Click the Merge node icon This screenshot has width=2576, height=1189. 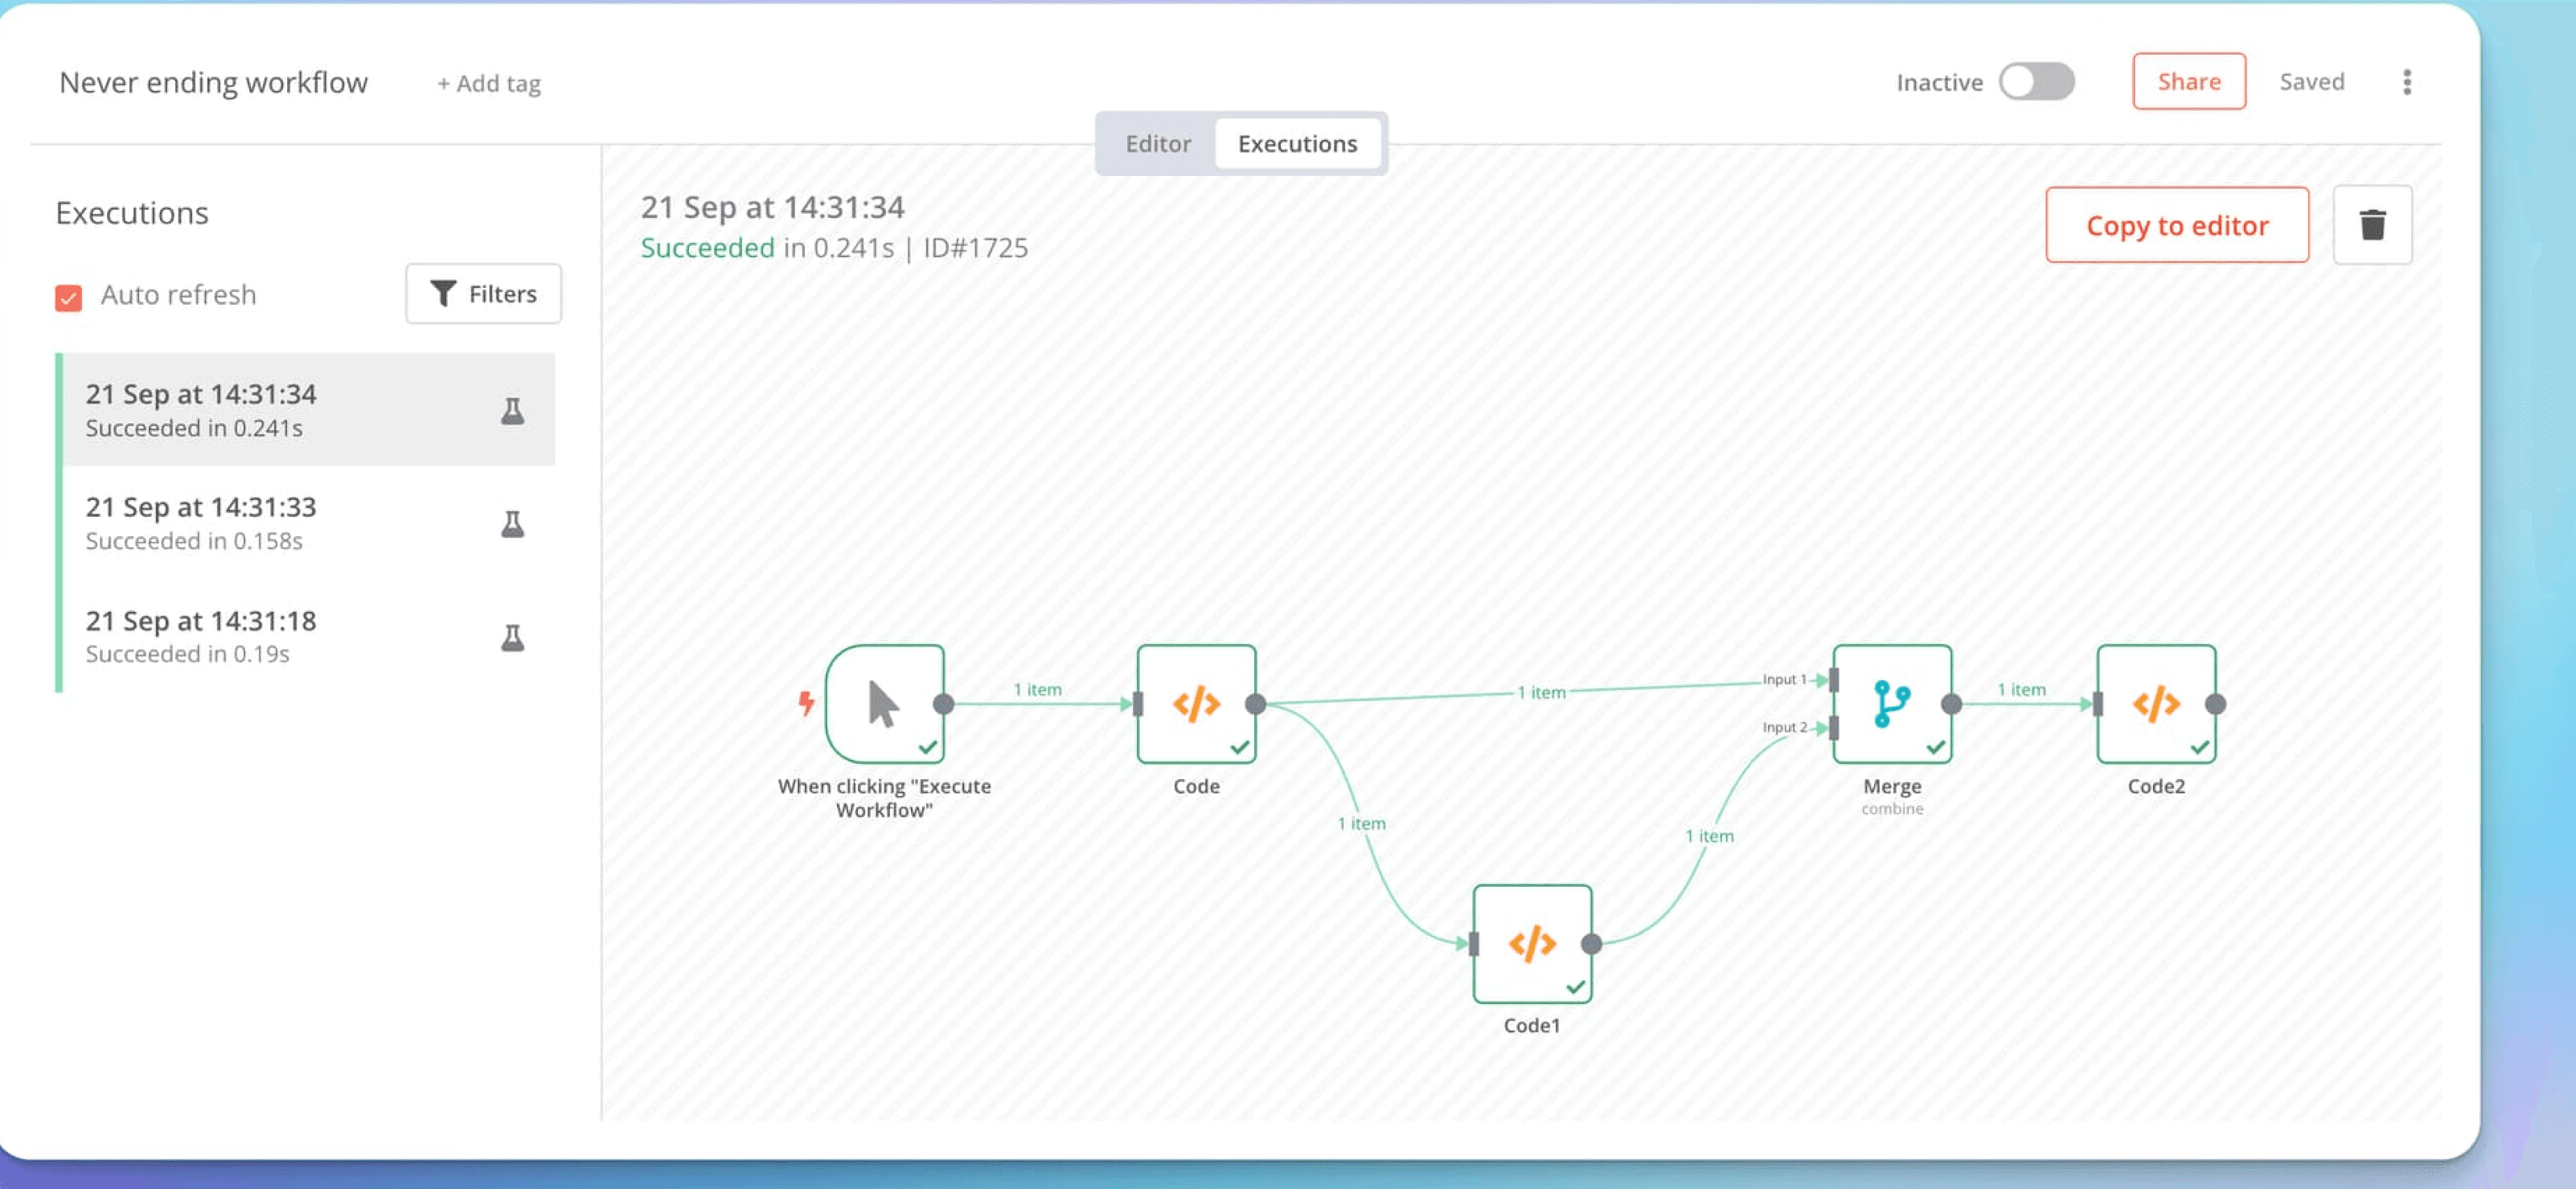(1891, 704)
